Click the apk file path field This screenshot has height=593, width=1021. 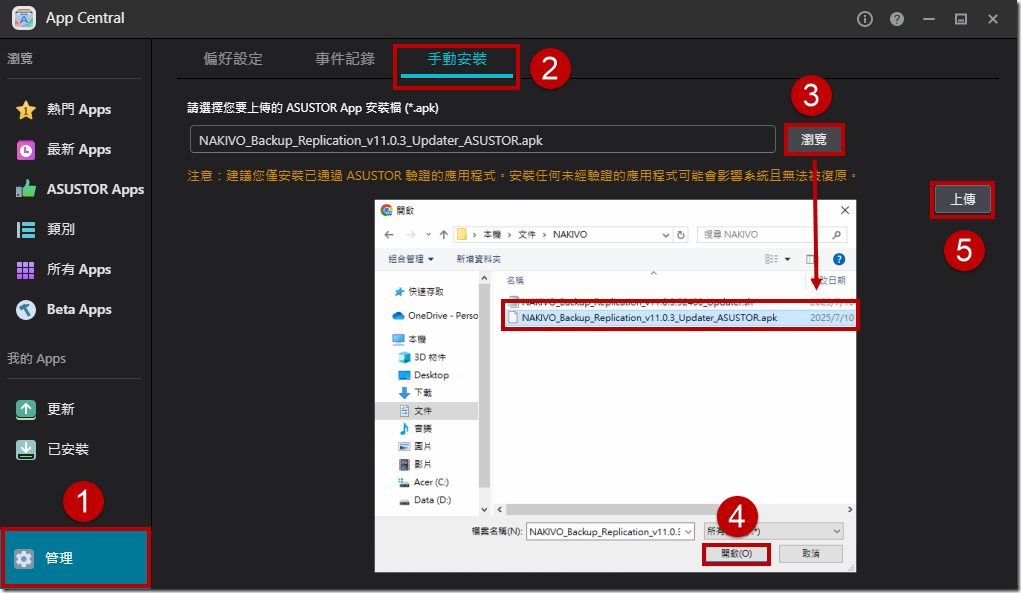coord(483,140)
